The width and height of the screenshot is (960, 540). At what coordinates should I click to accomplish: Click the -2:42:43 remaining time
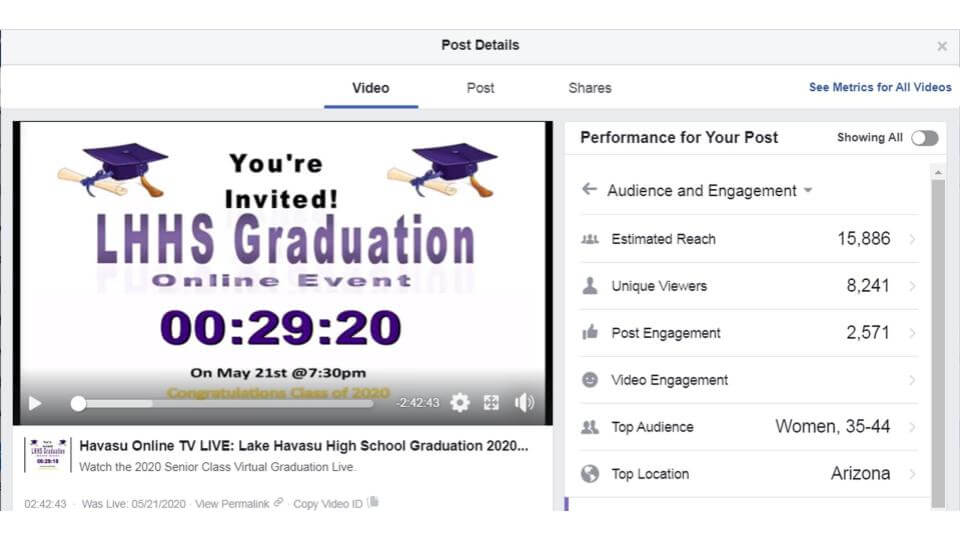pyautogui.click(x=417, y=403)
